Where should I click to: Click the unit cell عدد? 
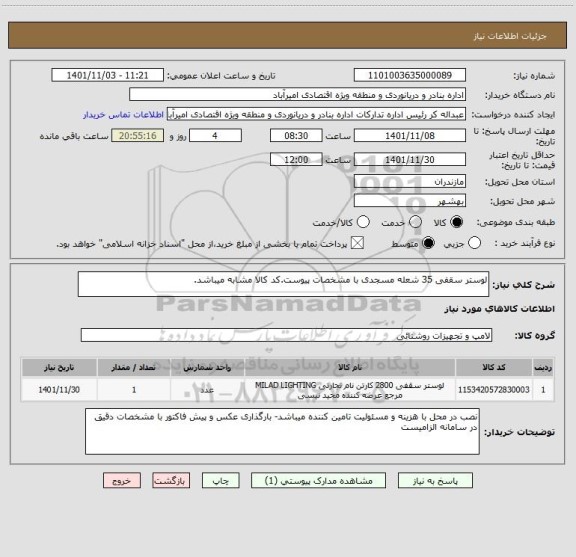point(207,390)
